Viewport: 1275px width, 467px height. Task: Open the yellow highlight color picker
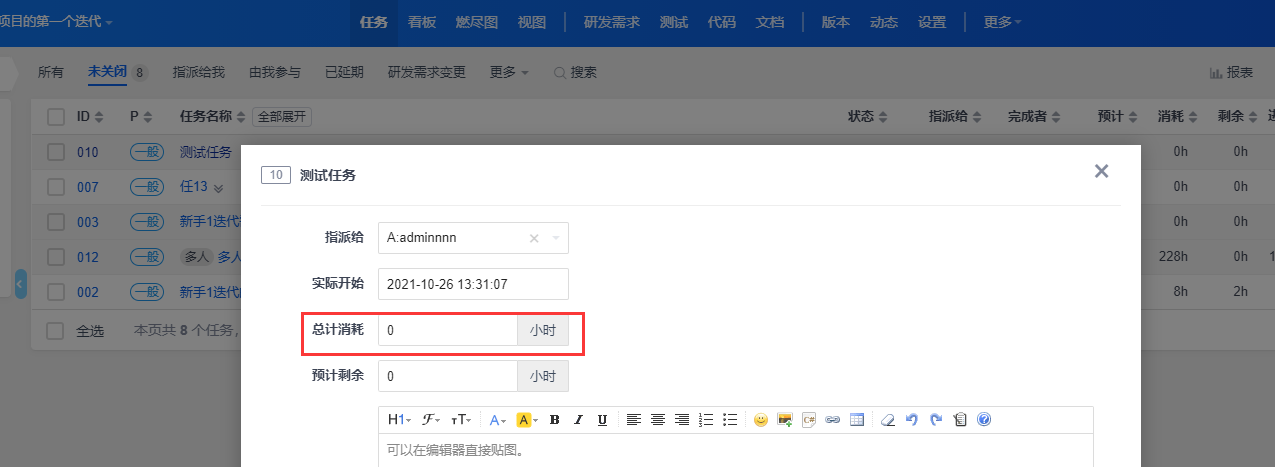(527, 420)
